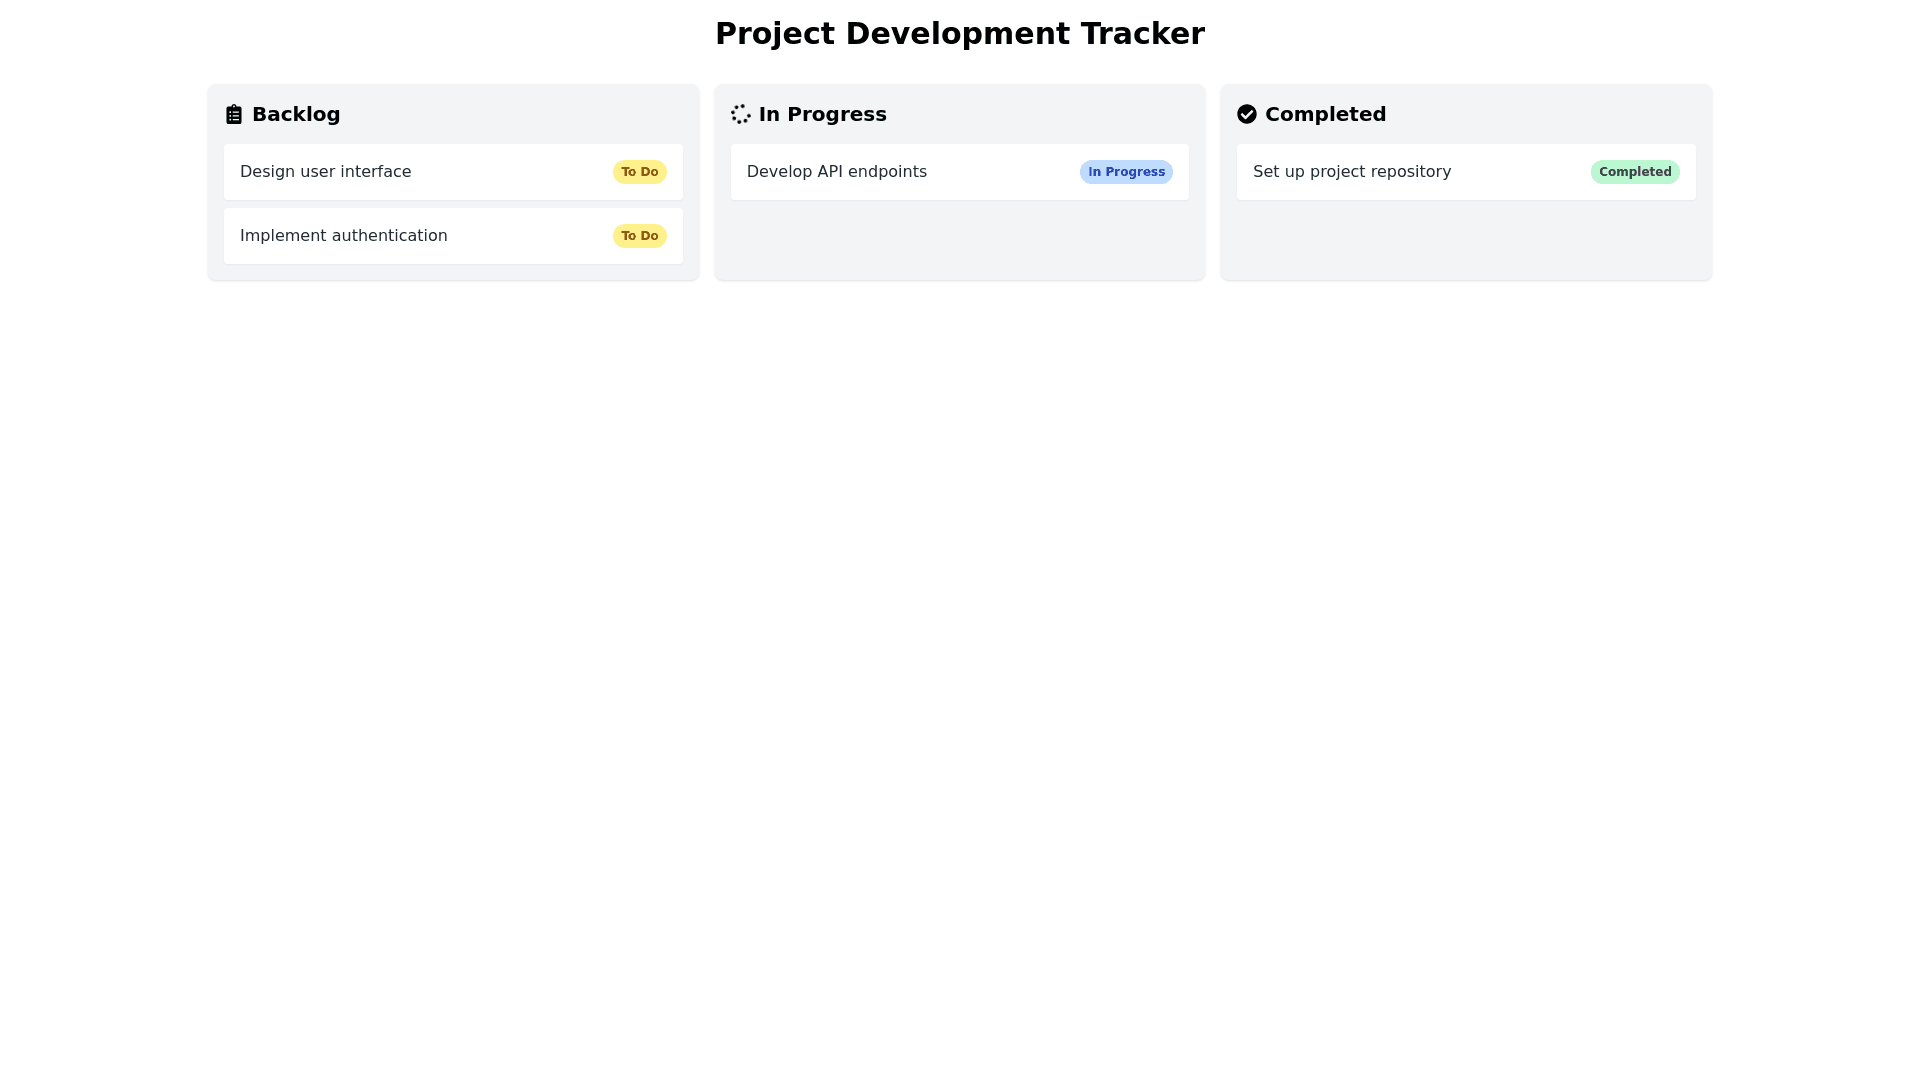
Task: Click the Completed column heading text
Action: click(x=1325, y=115)
